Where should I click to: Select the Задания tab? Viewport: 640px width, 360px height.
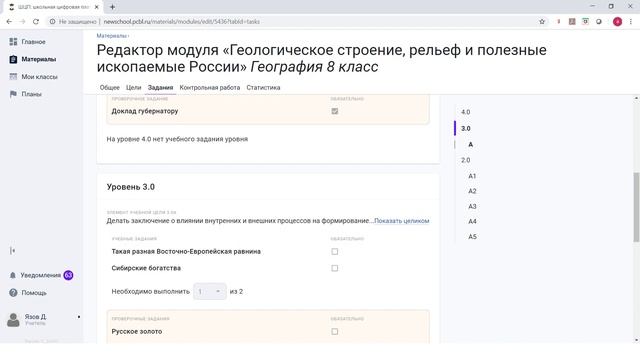[x=160, y=87]
